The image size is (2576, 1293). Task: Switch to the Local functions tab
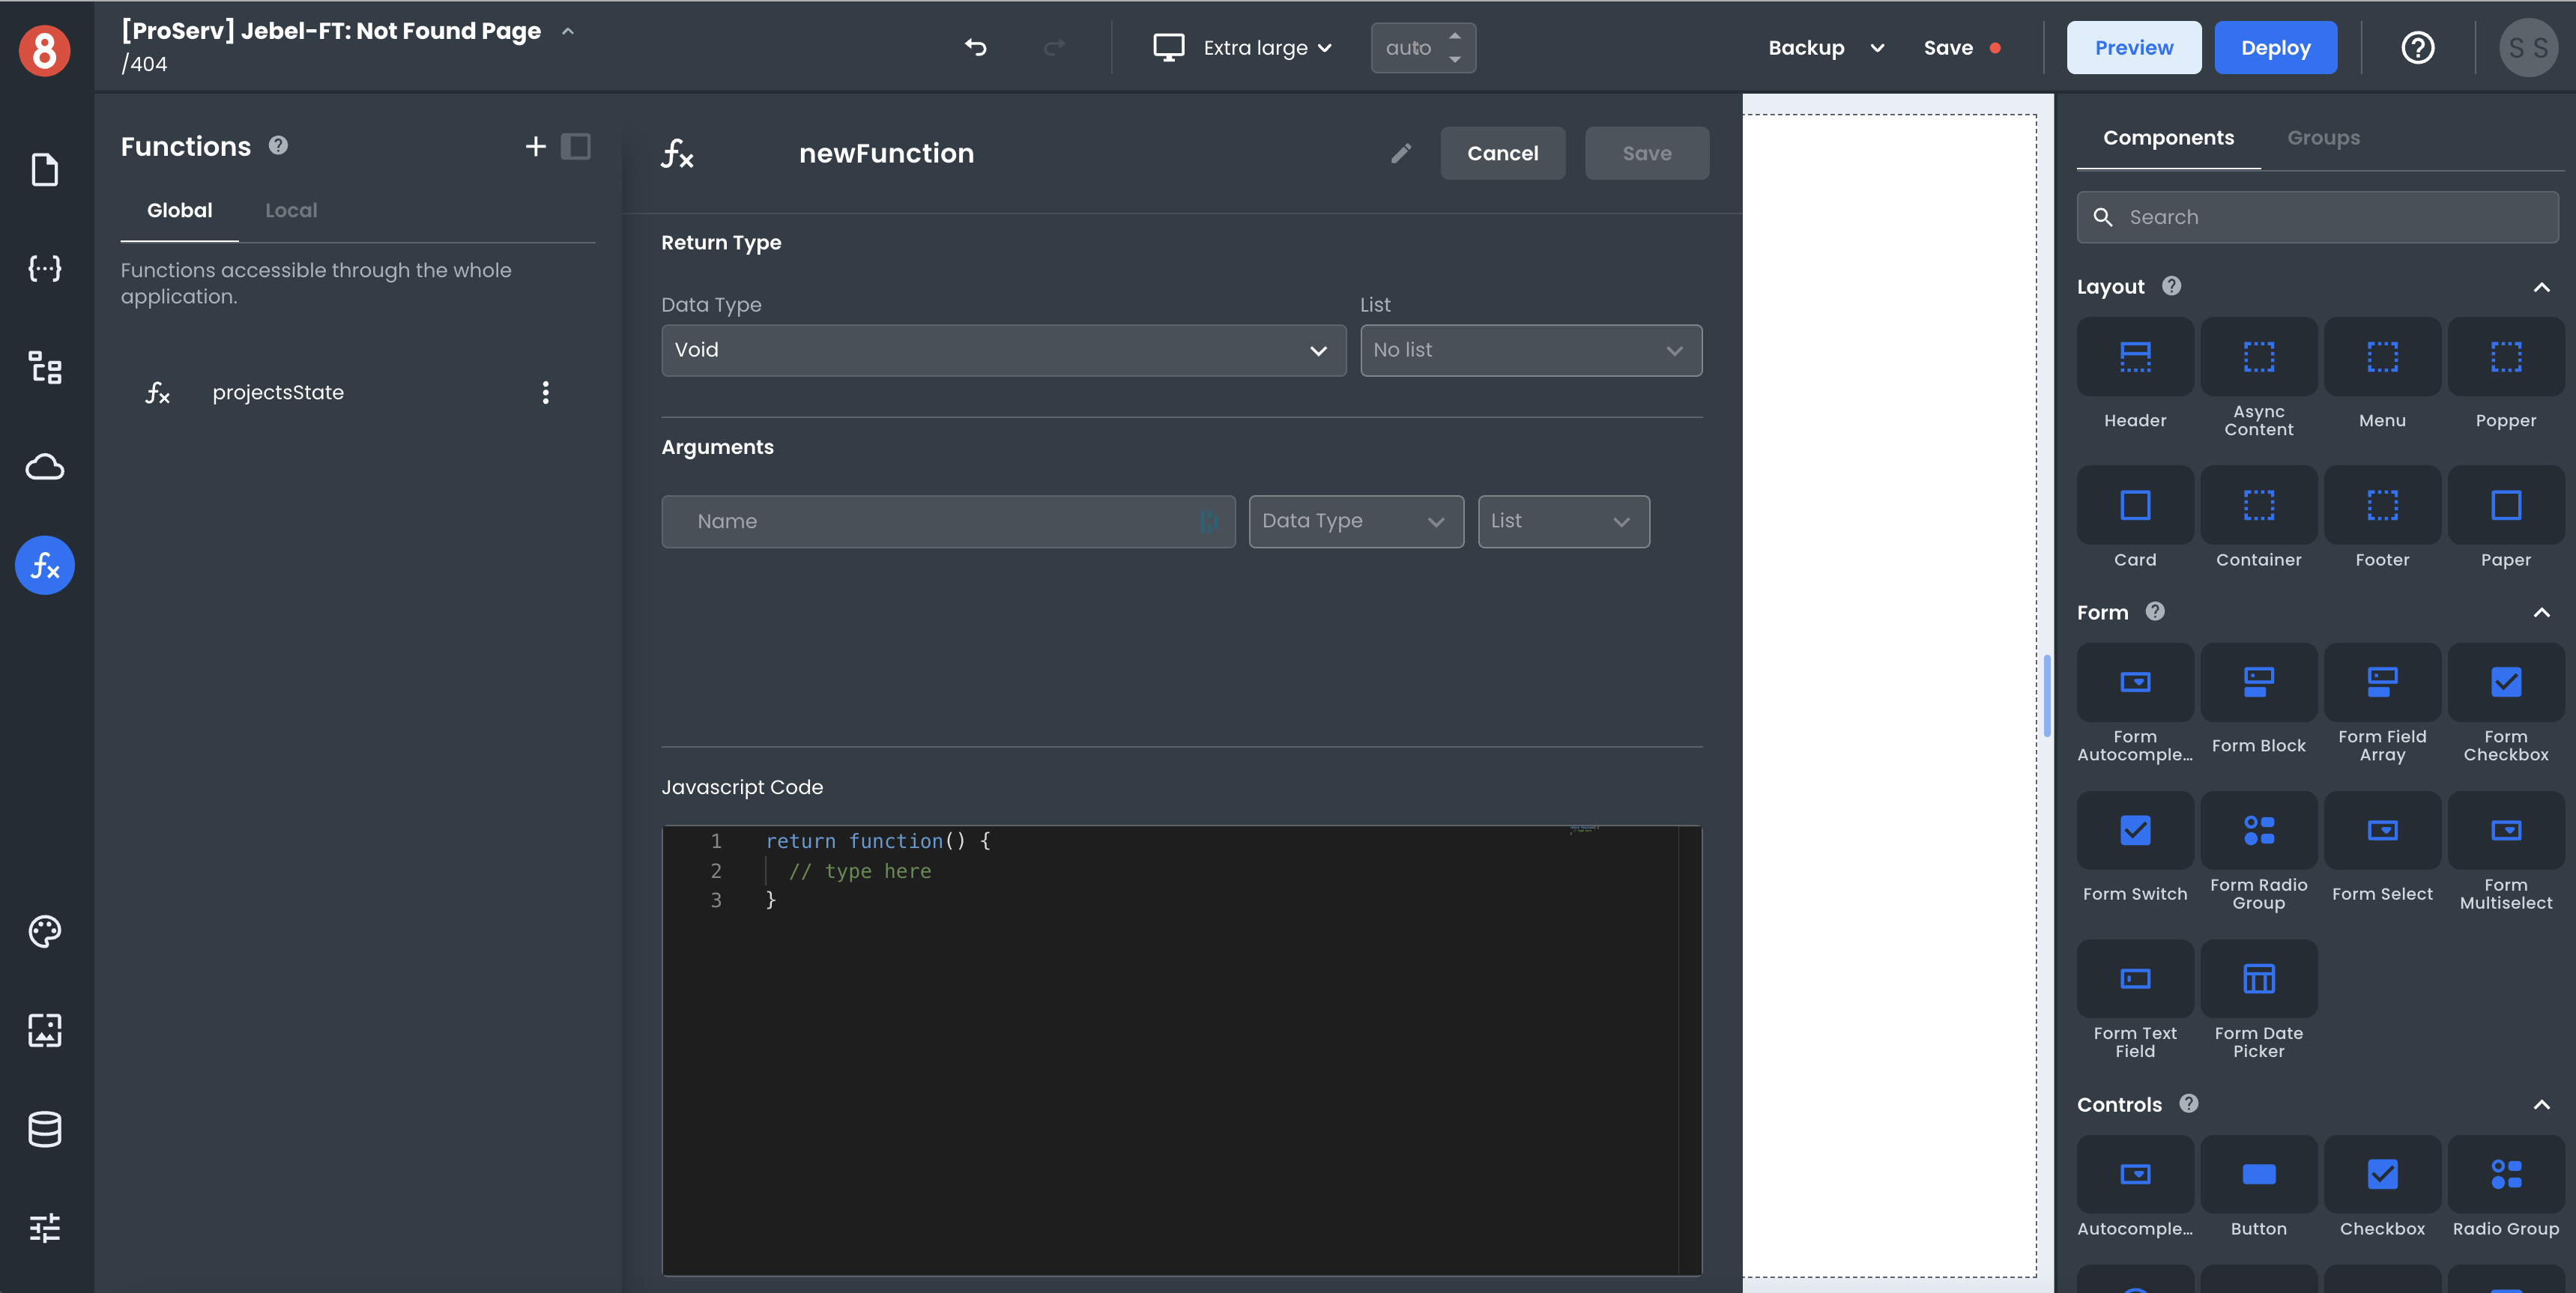[291, 210]
